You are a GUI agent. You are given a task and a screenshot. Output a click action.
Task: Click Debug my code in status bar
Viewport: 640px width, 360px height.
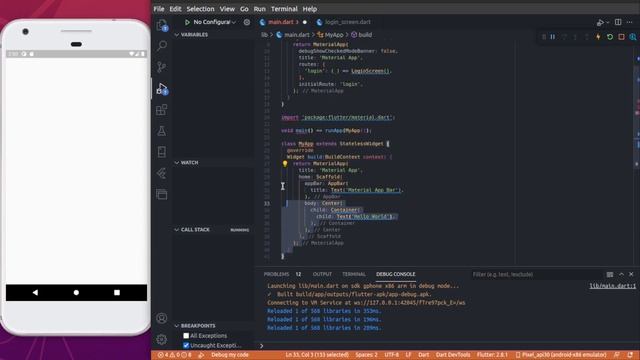point(230,355)
